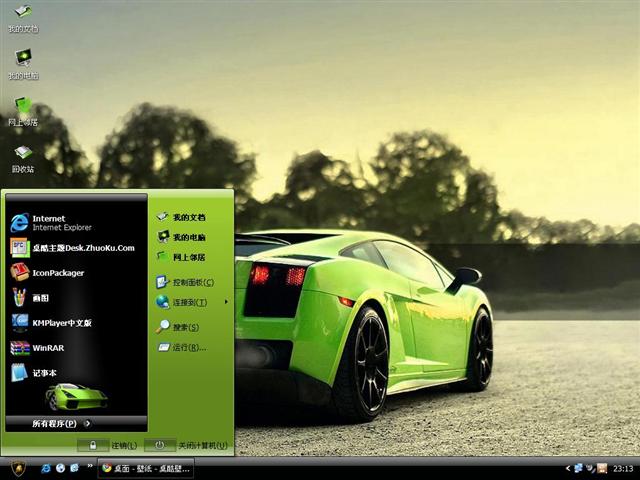Click the 23:13 taskbar clock
Image resolution: width=640 pixels, height=480 pixels.
coord(622,469)
